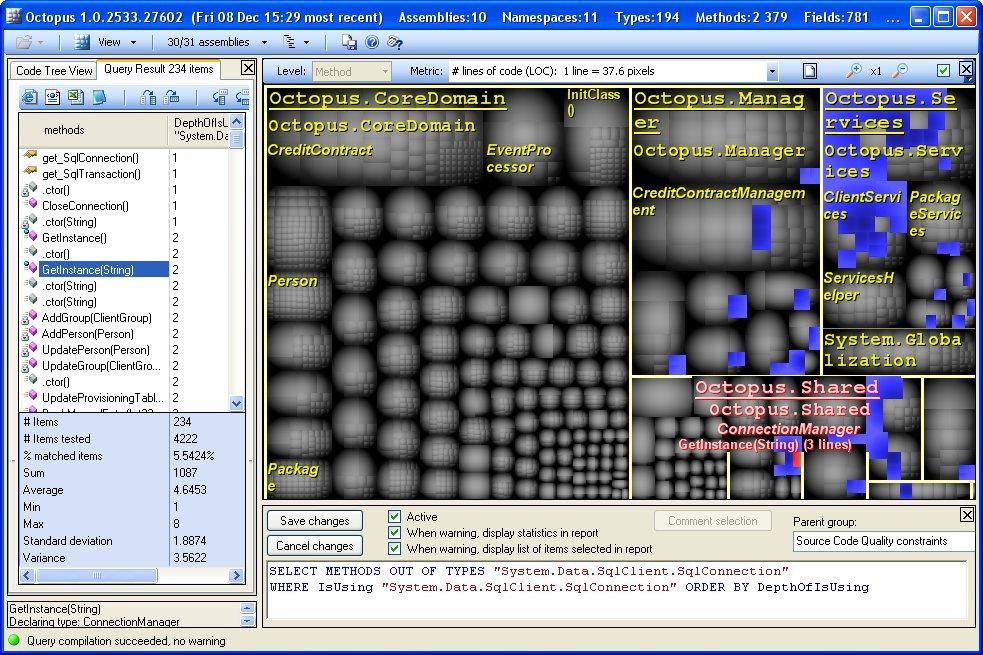
Task: Click right arrow of statistics horizontal scrollbar
Action: (236, 575)
